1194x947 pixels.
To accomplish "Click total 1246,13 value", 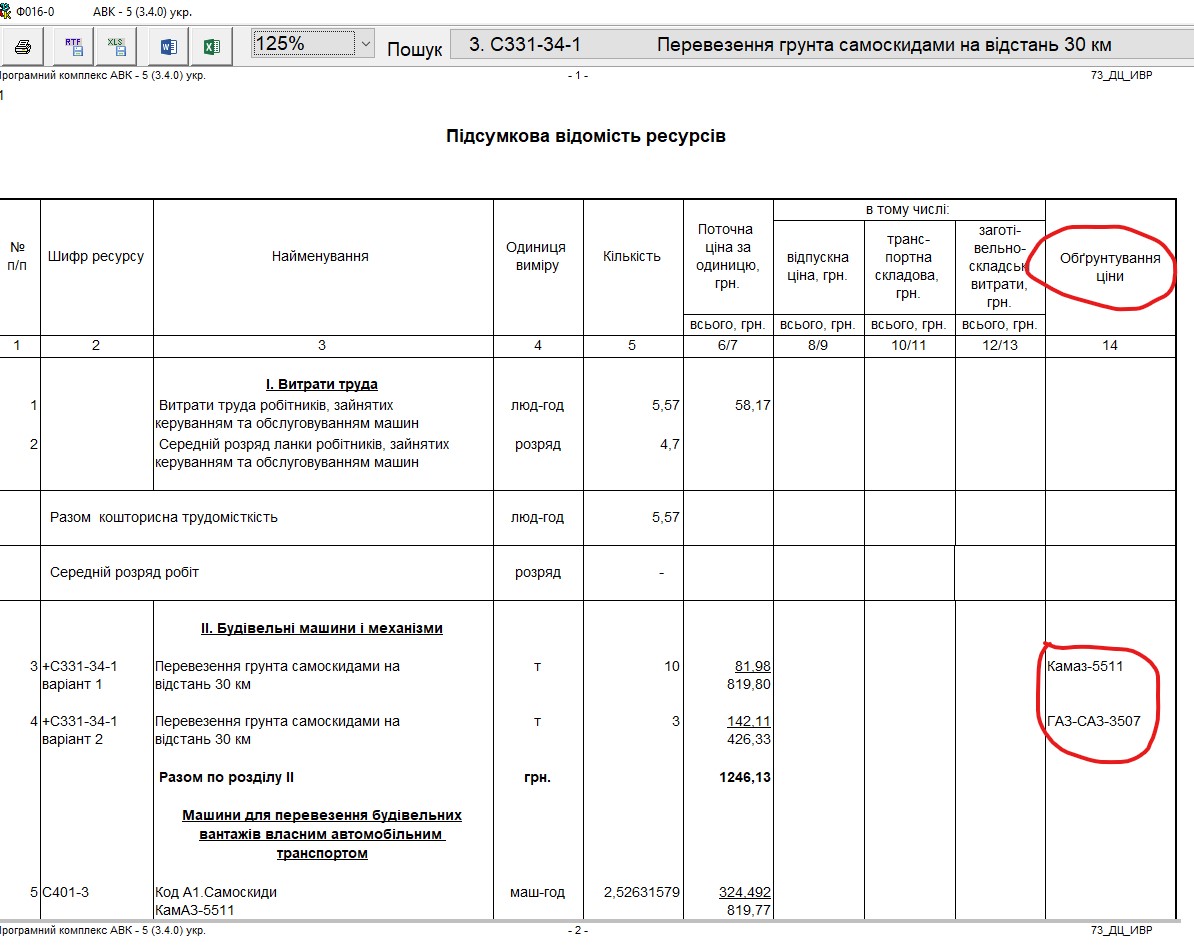I will 745,778.
